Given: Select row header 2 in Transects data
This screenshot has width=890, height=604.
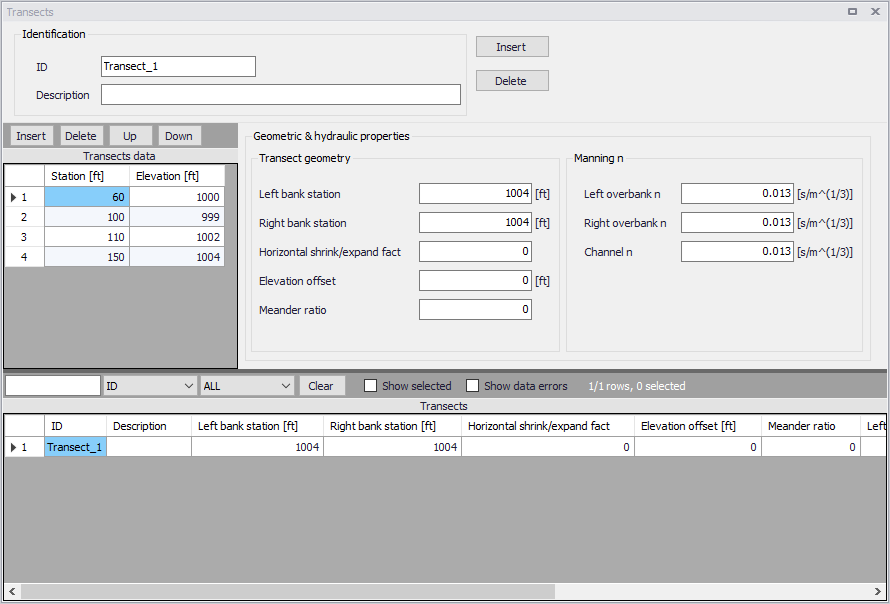Looking at the screenshot, I should pos(24,217).
